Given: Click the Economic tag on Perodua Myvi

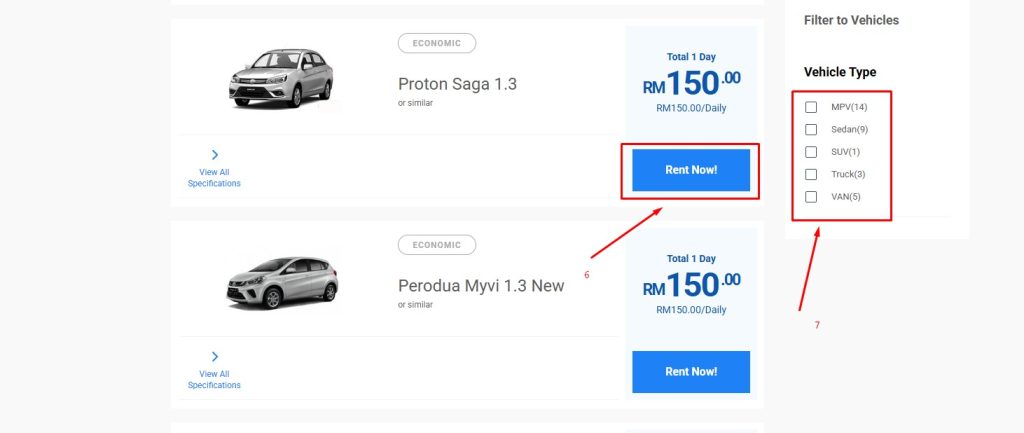Looking at the screenshot, I should pyautogui.click(x=437, y=245).
